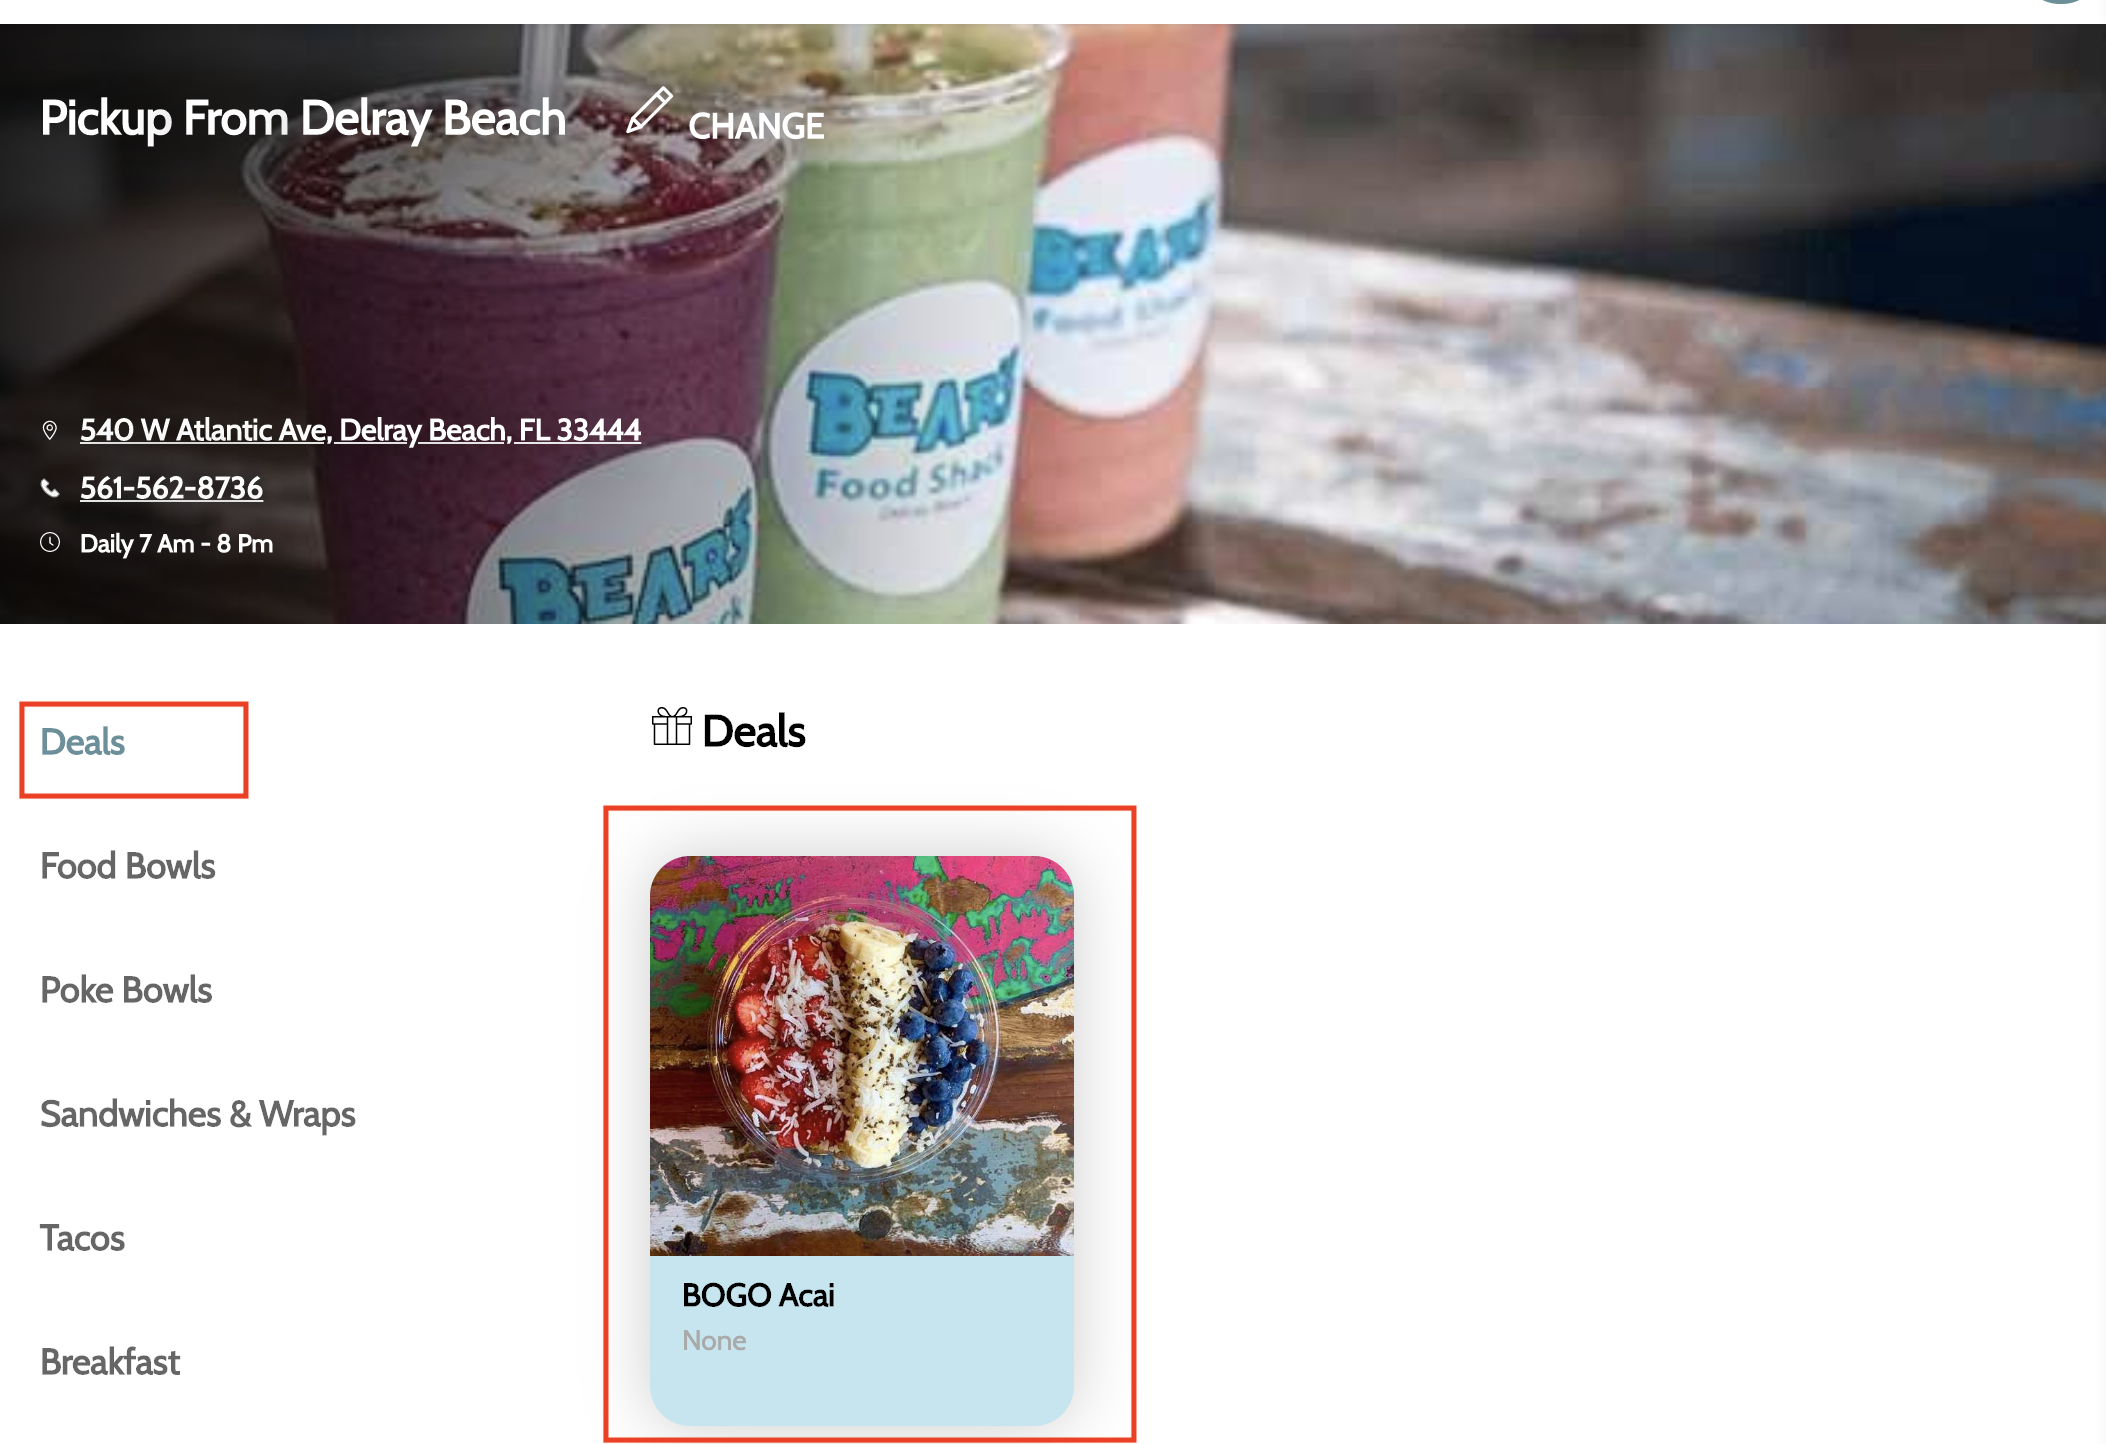
Task: Open the Breakfast category
Action: (x=110, y=1362)
